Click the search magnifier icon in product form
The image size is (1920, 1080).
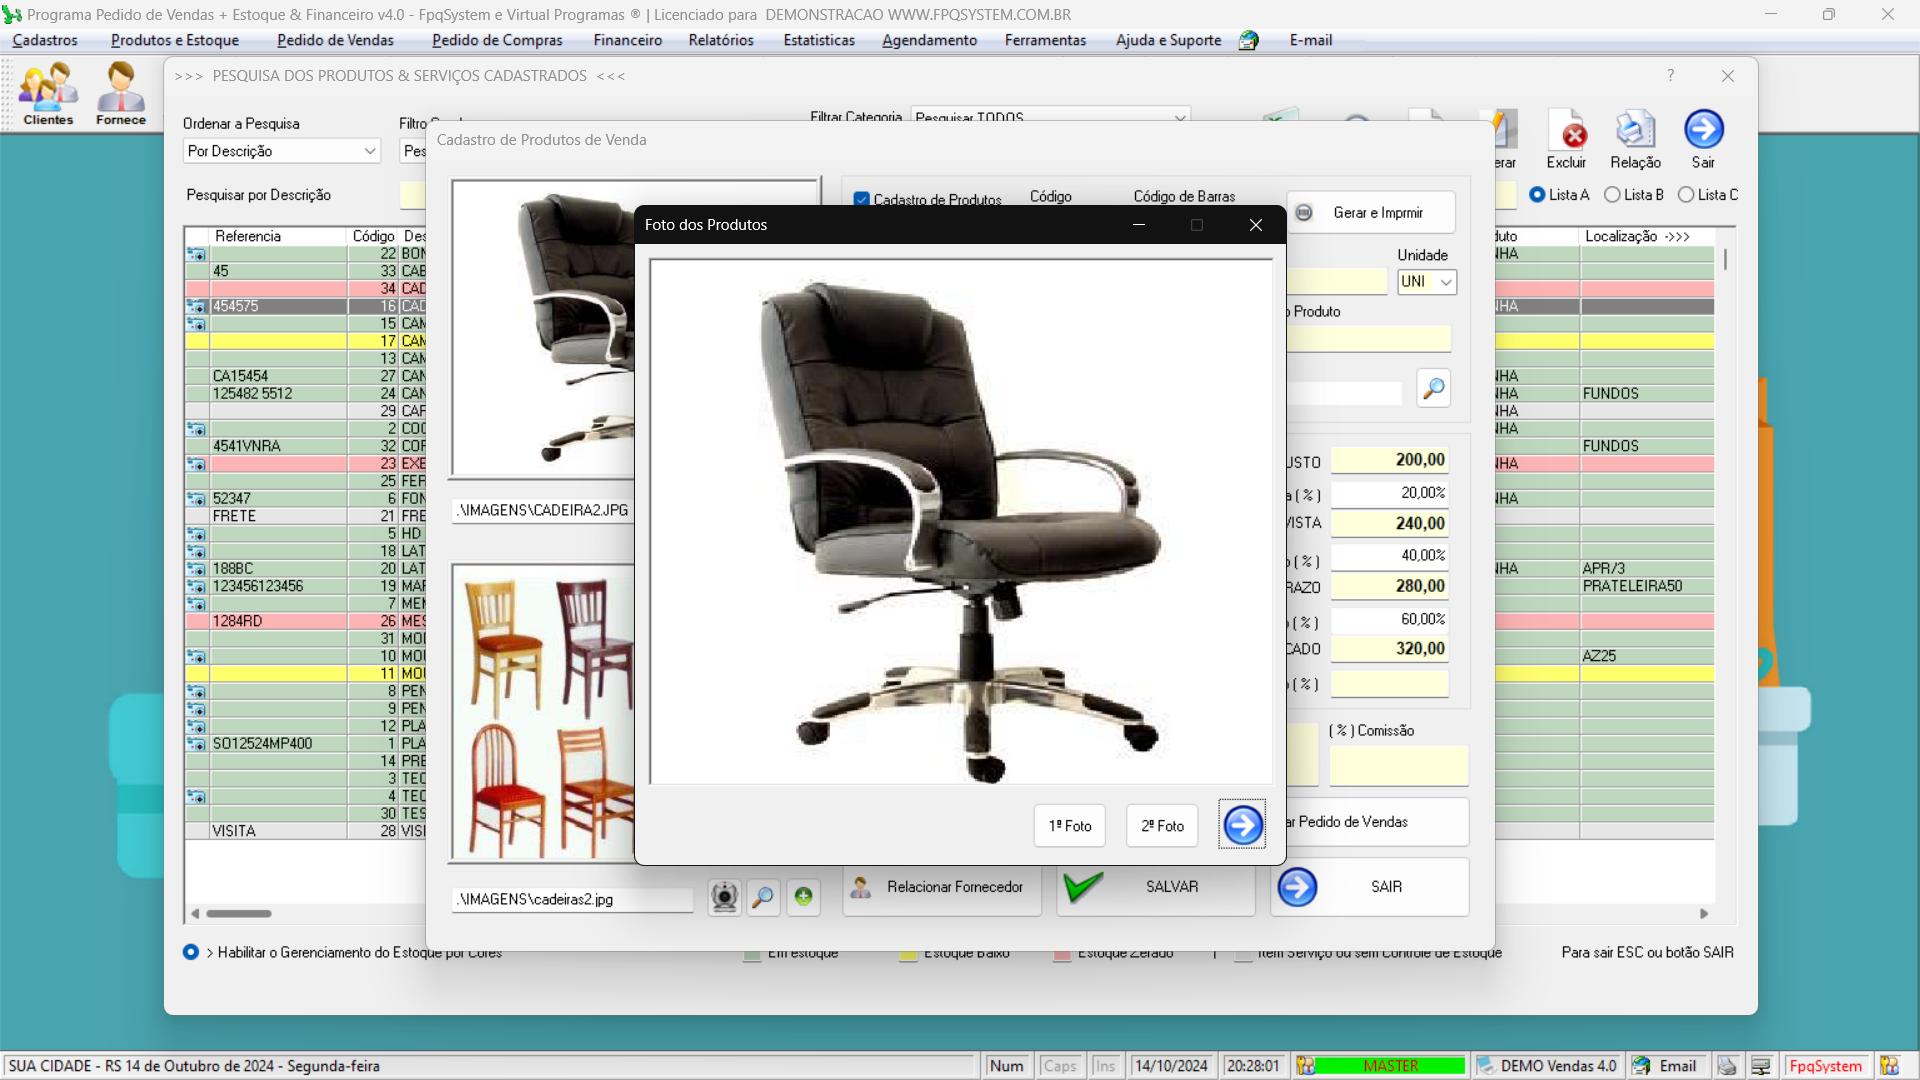click(x=1433, y=388)
